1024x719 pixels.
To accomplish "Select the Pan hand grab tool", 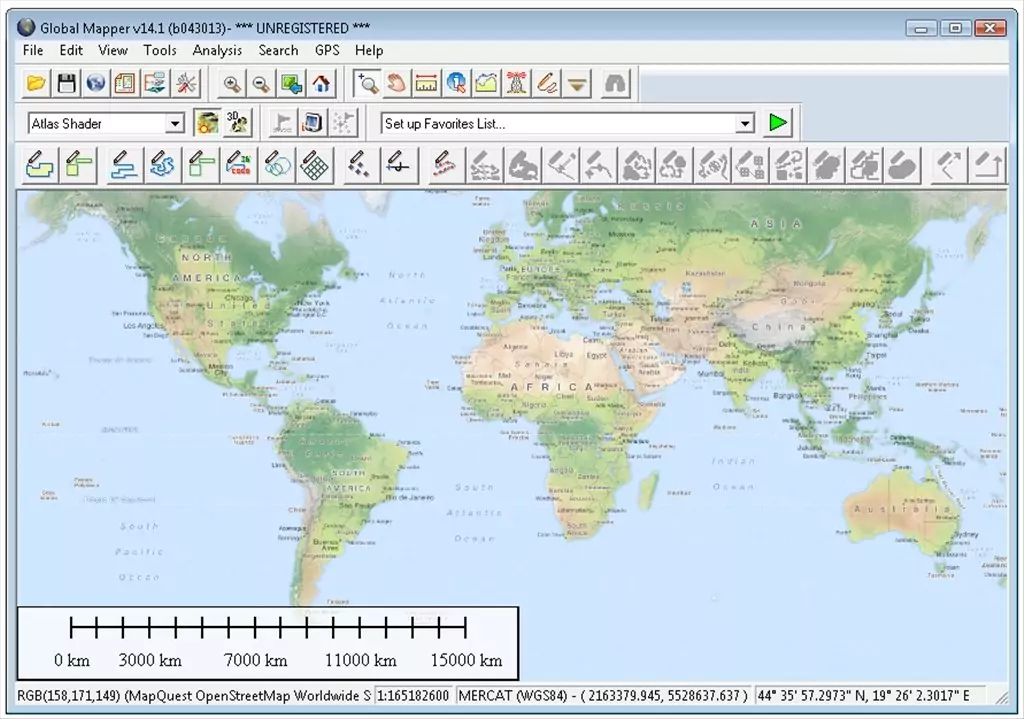I will coord(396,84).
